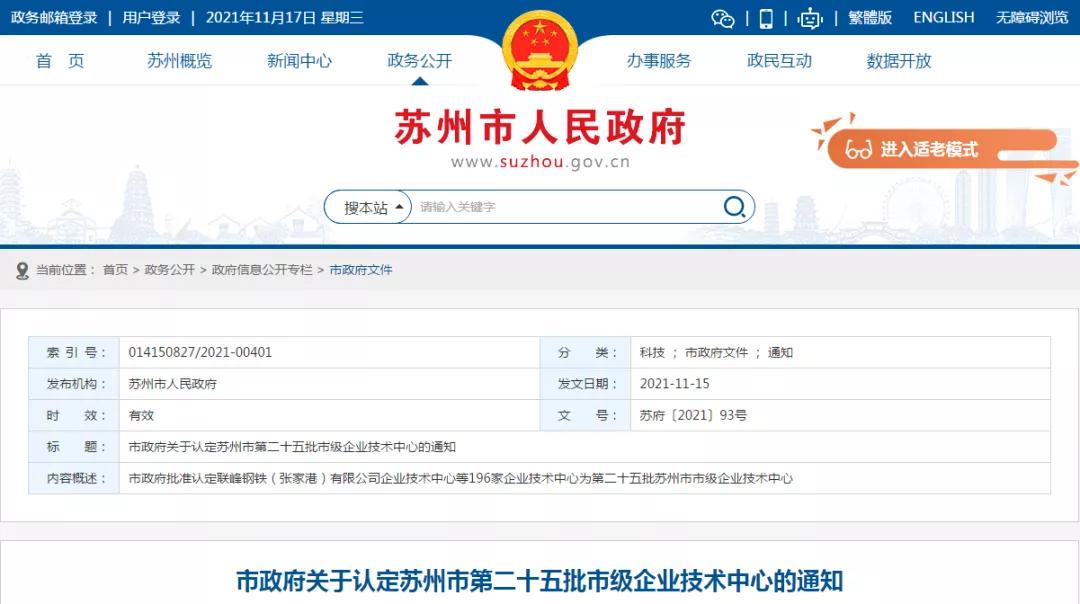The image size is (1080, 604).
Task: Click the magnifier search icon
Action: pos(735,207)
